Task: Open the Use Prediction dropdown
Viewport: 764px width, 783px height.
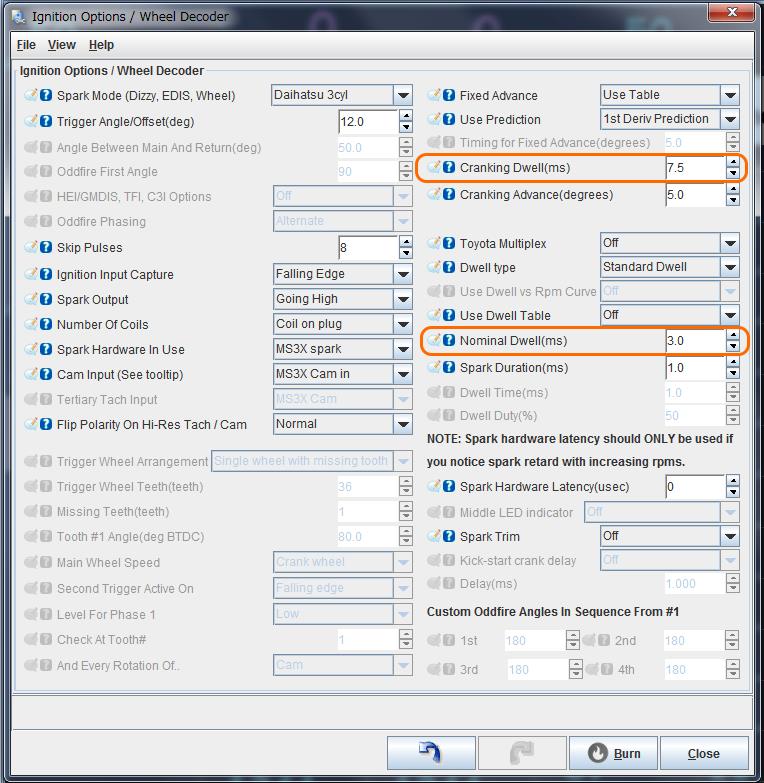Action: 670,119
